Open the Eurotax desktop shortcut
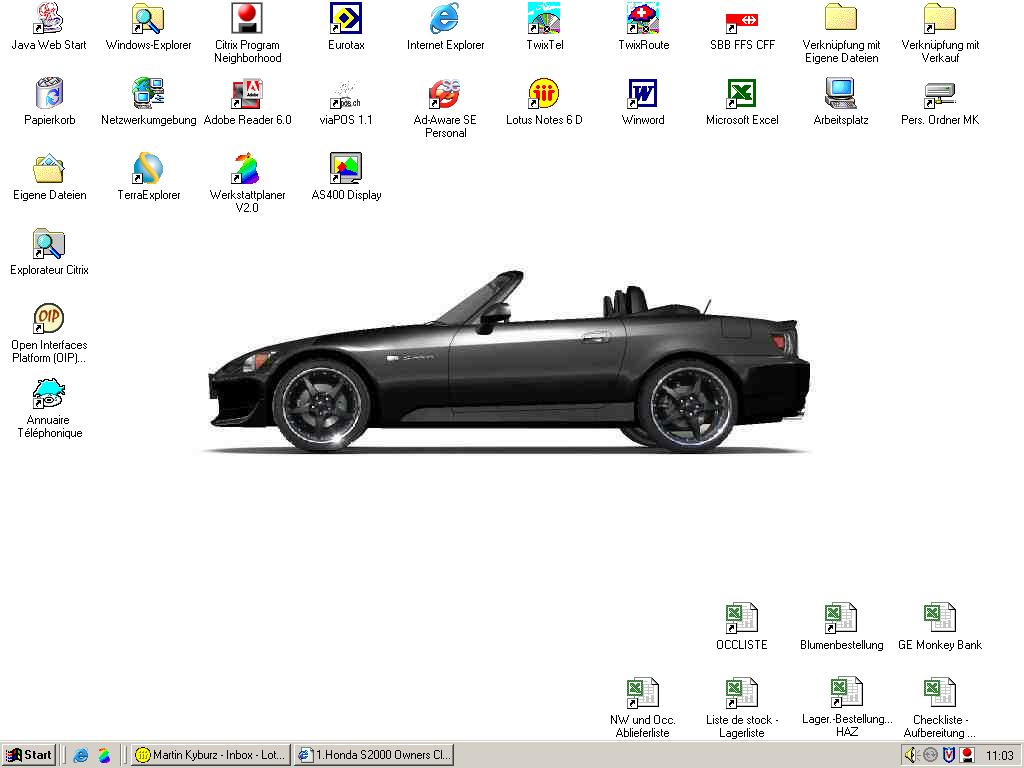Viewport: 1024px width, 768px height. pyautogui.click(x=346, y=20)
